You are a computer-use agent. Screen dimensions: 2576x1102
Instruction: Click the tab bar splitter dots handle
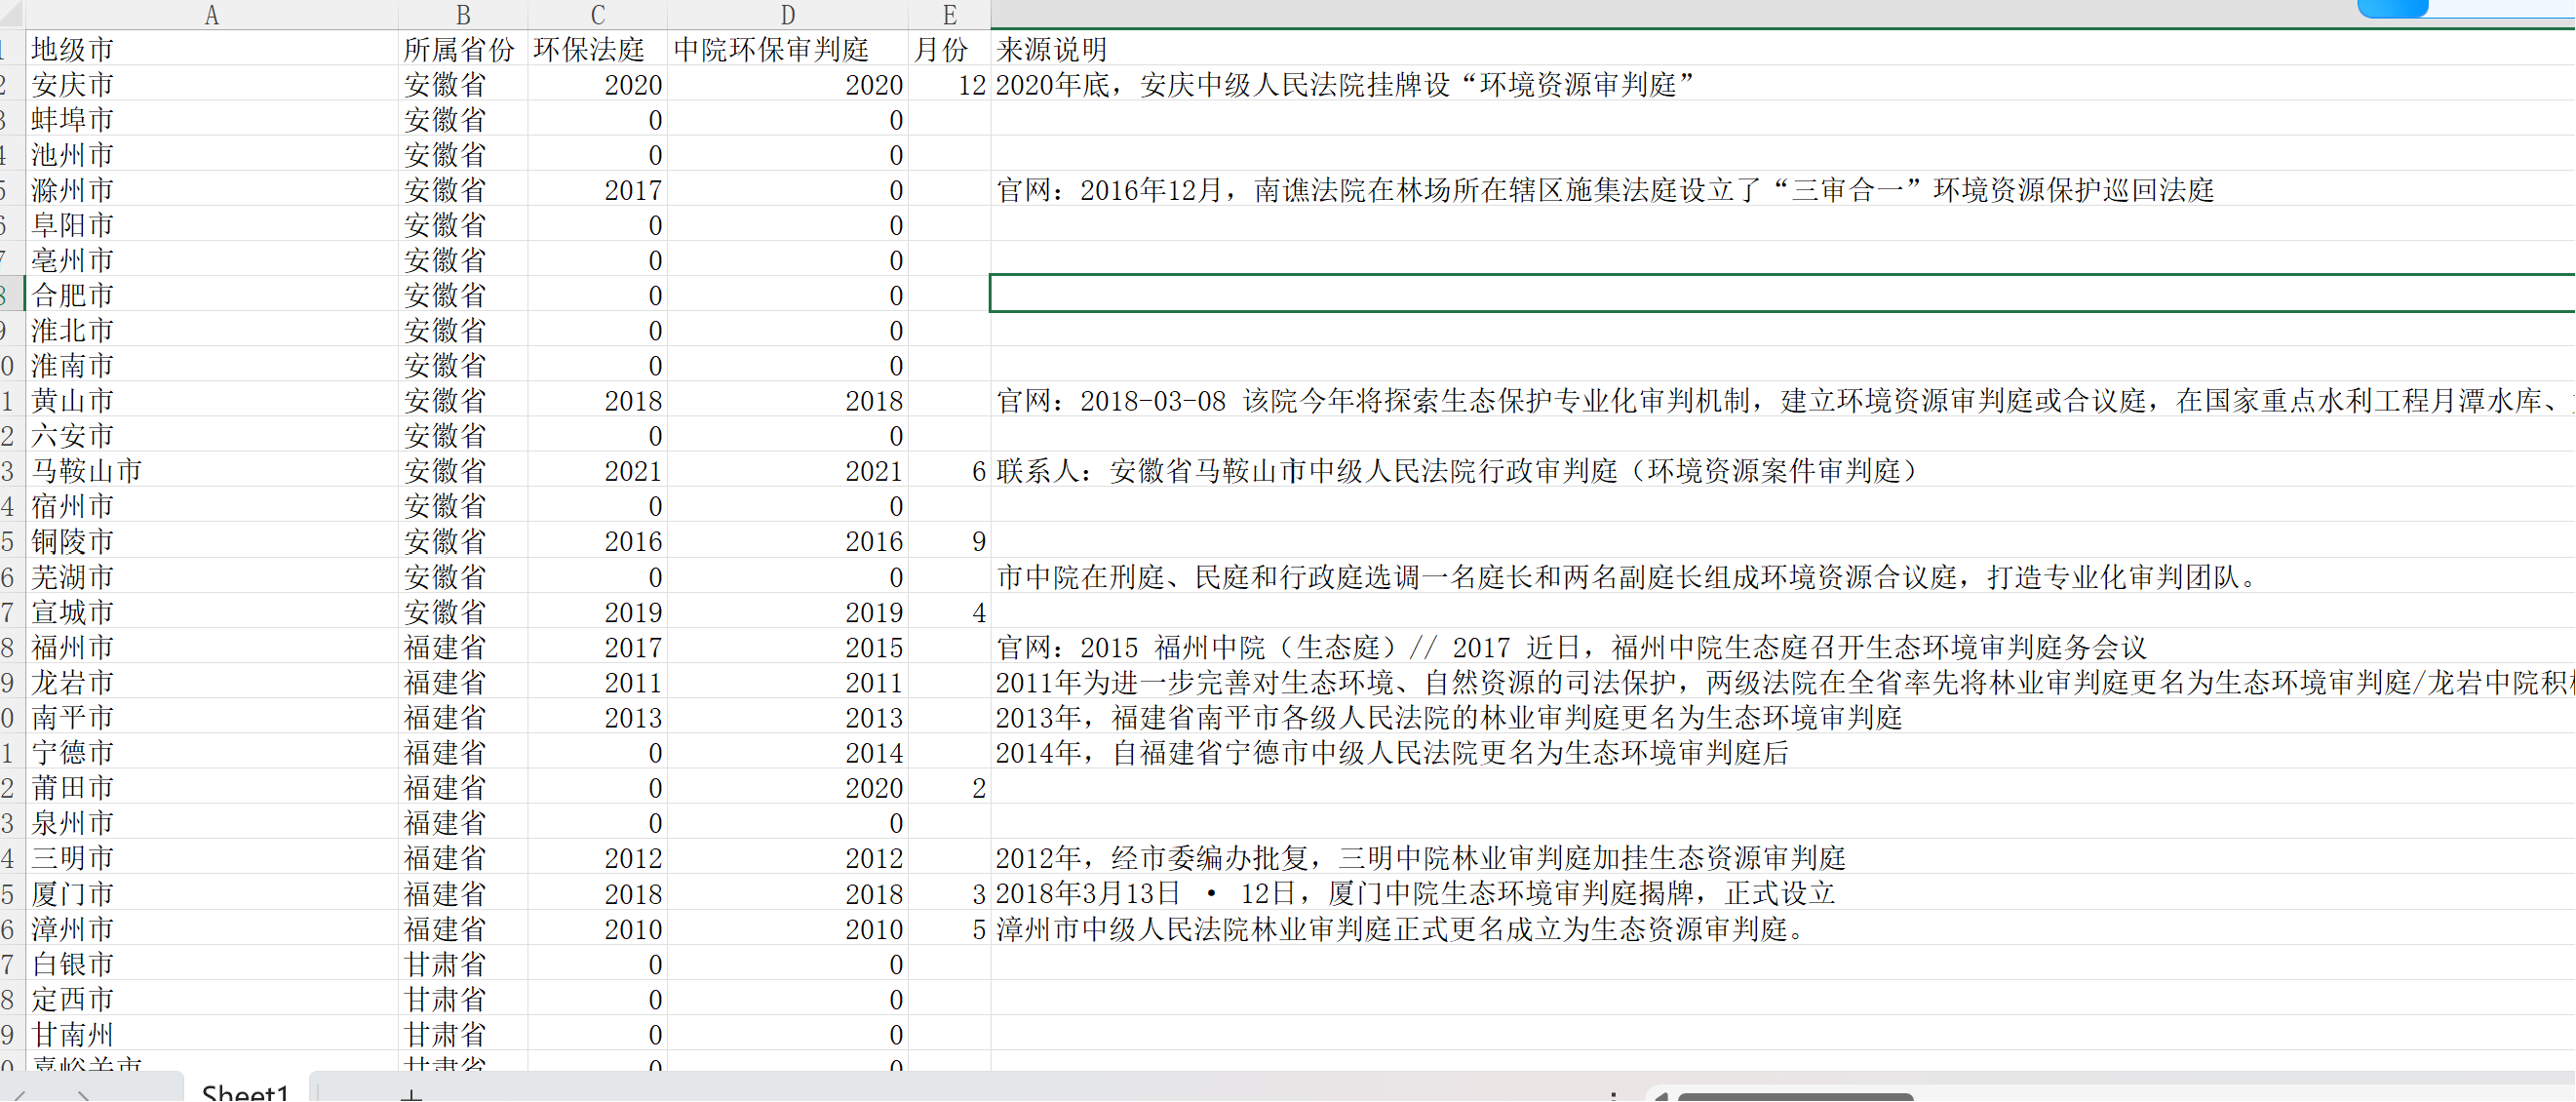[x=1614, y=1096]
